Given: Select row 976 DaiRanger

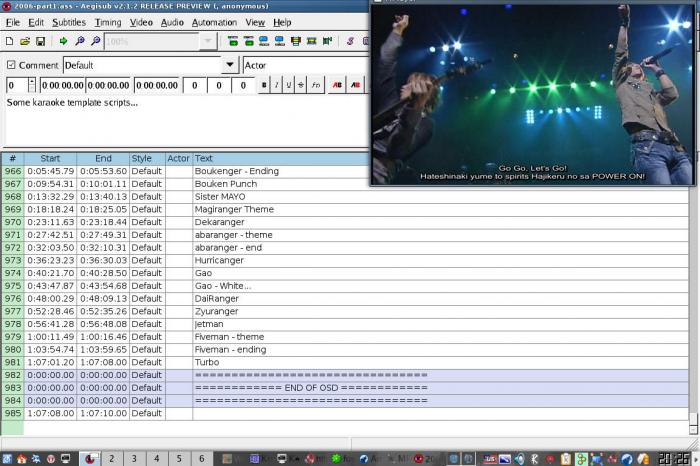Looking at the screenshot, I should [345, 298].
